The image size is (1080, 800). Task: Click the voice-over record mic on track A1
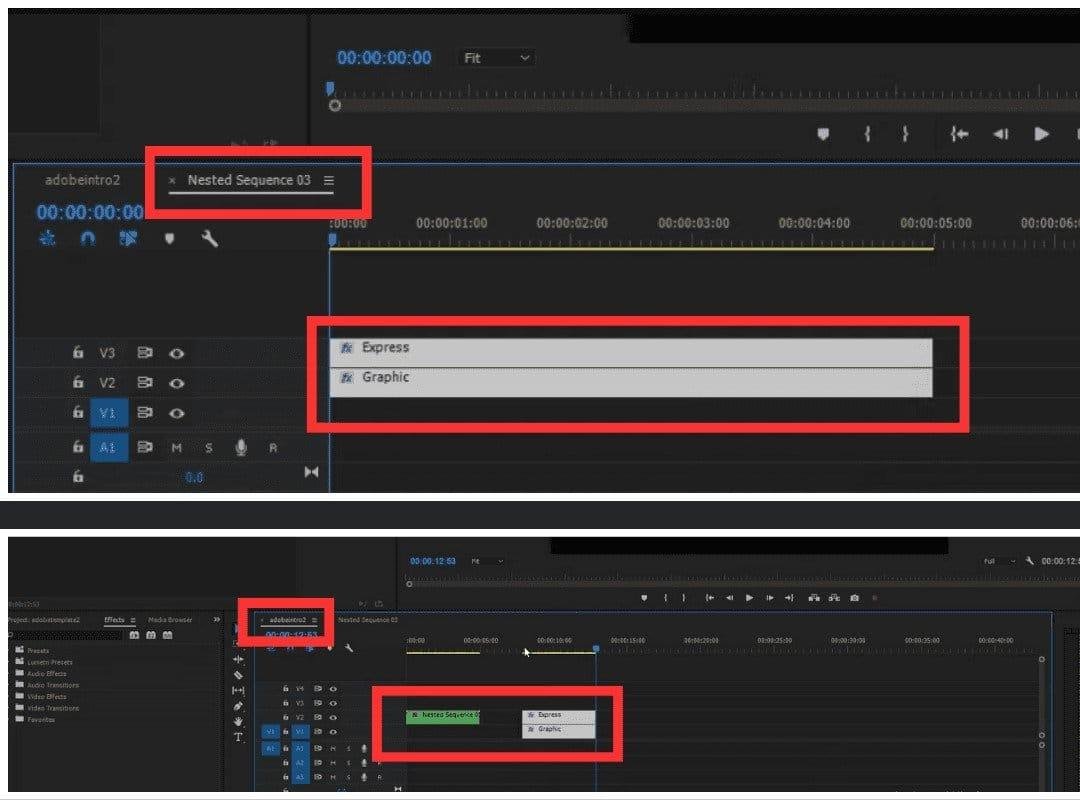[241, 448]
